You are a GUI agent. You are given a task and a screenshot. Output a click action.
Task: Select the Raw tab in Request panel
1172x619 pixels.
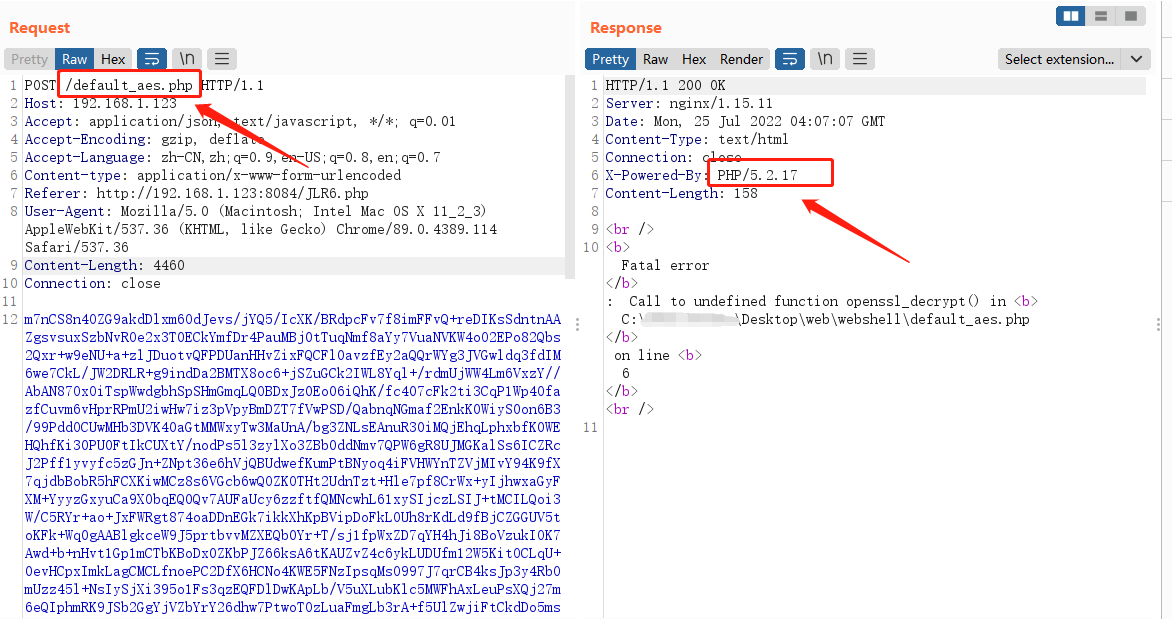pos(74,59)
